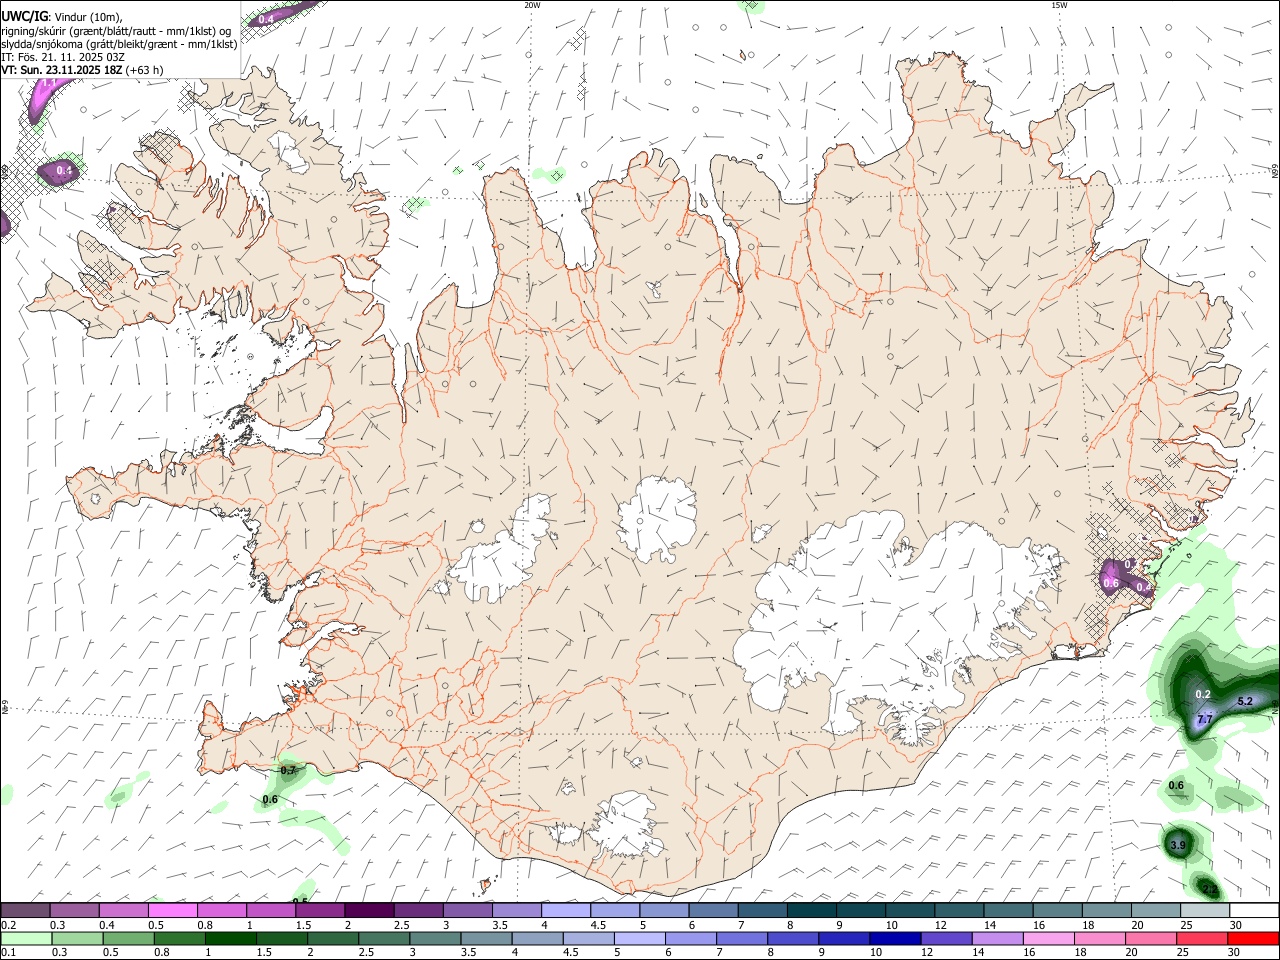The image size is (1280, 960).
Task: Select the light purple 14 swatch in the rain scale
Action: (998, 938)
